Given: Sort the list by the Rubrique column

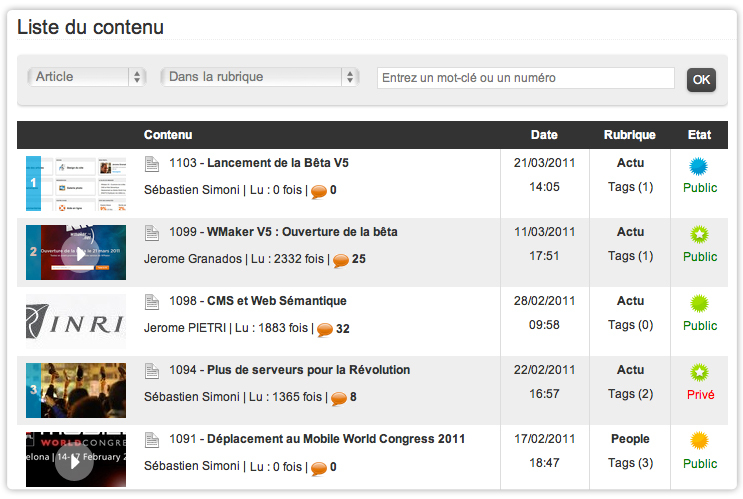Looking at the screenshot, I should (x=630, y=135).
